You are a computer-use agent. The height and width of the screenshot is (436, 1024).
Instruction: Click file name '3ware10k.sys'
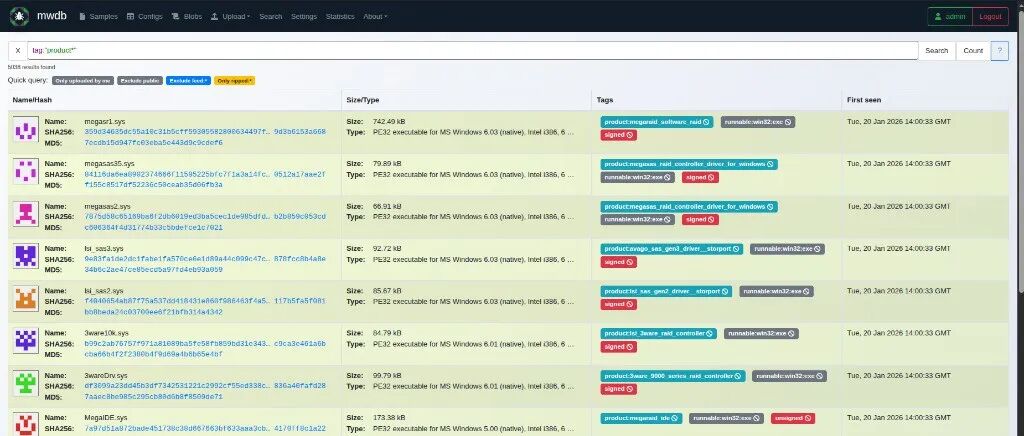[x=104, y=334]
